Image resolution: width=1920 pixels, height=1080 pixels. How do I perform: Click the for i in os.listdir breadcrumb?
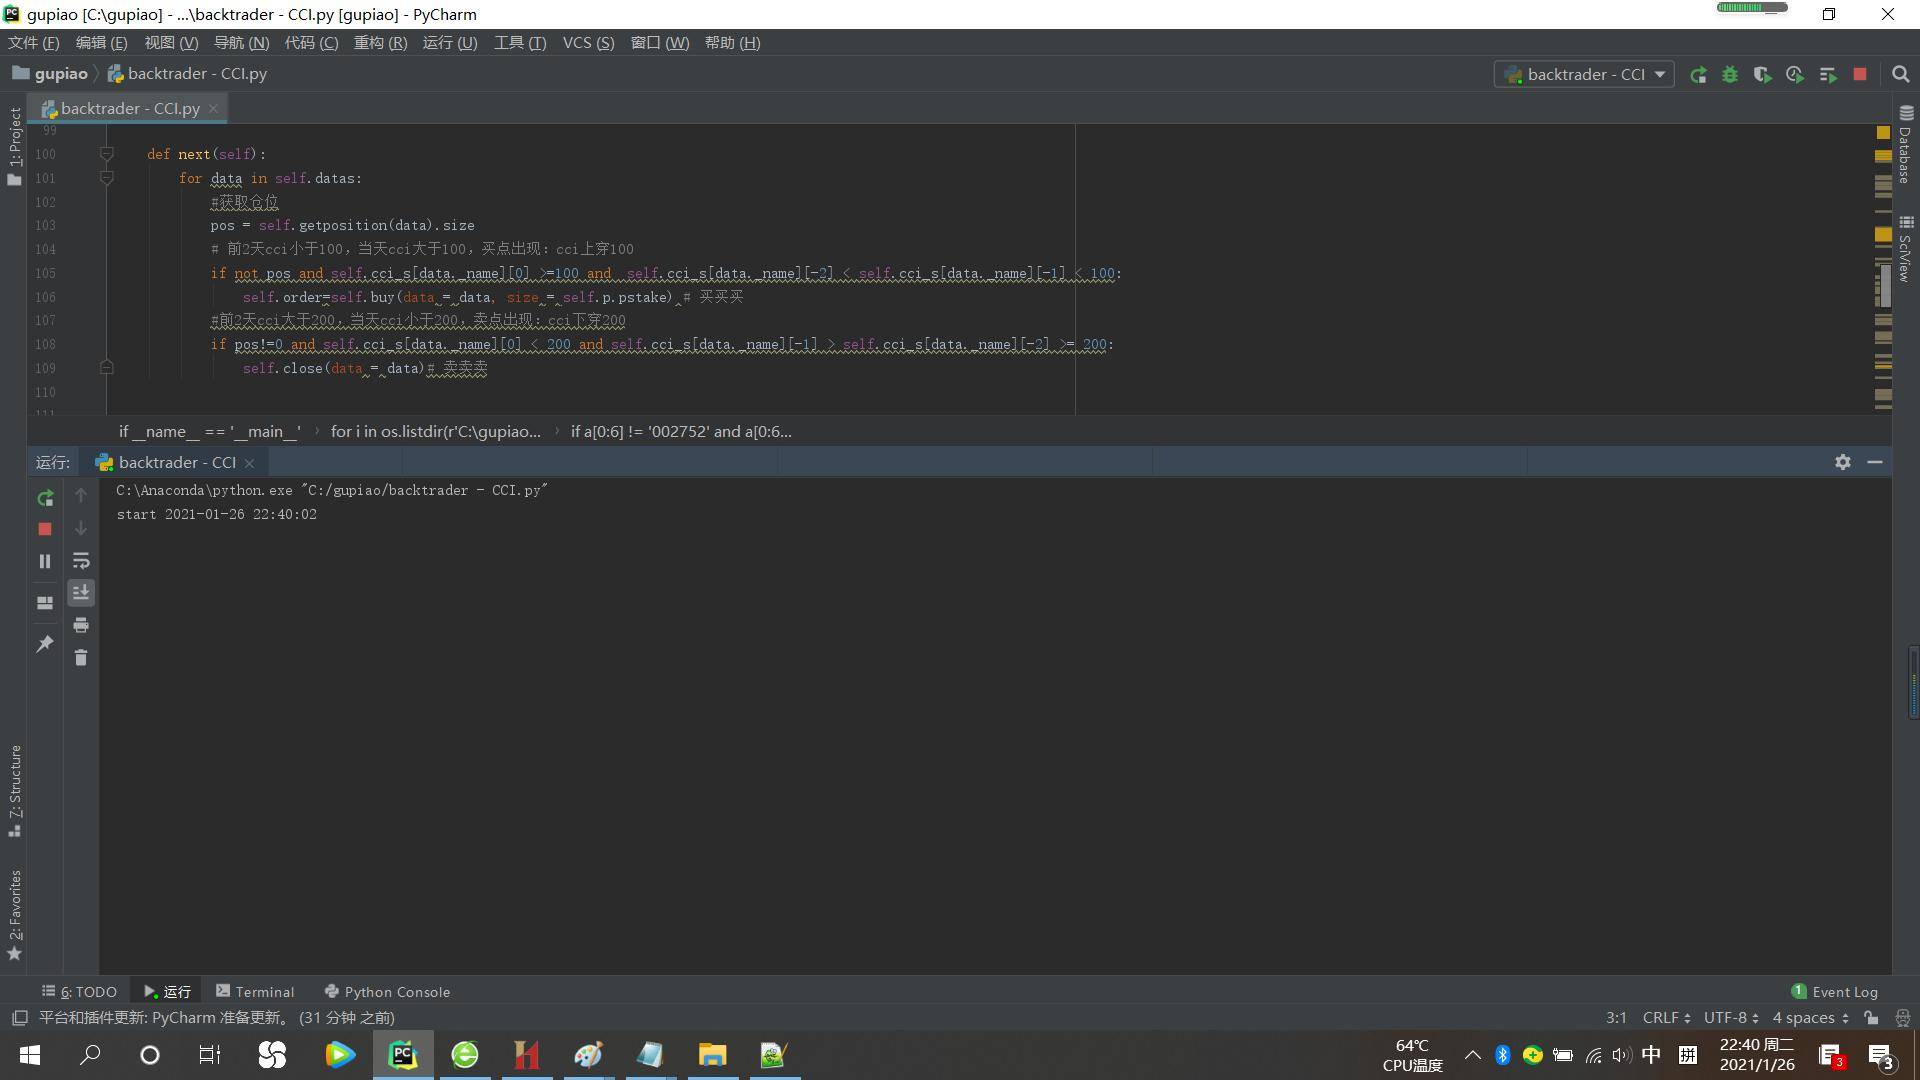tap(435, 432)
